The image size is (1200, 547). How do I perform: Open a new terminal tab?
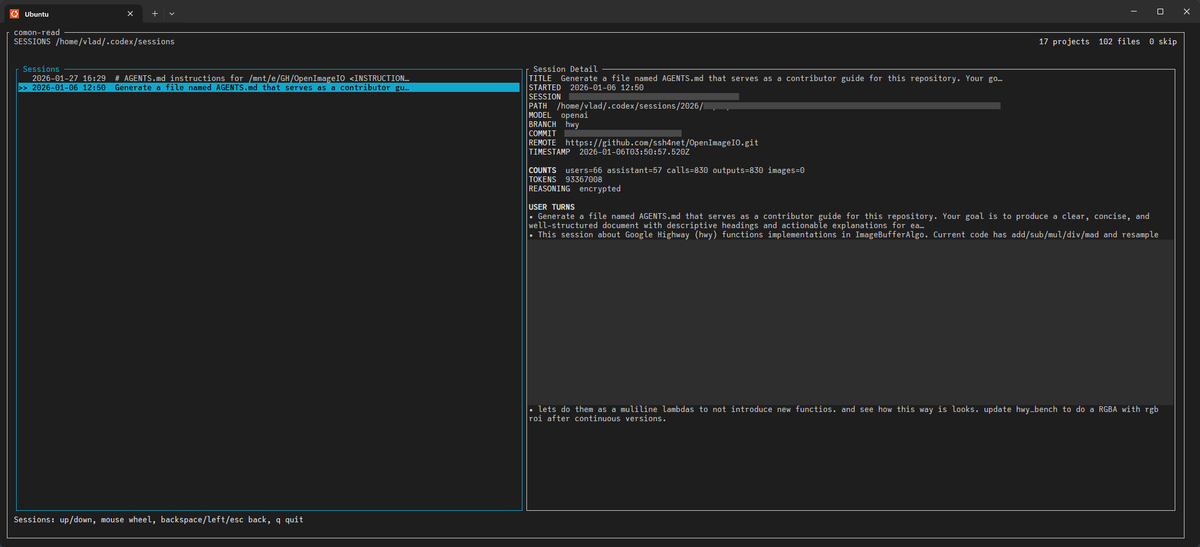coord(155,13)
